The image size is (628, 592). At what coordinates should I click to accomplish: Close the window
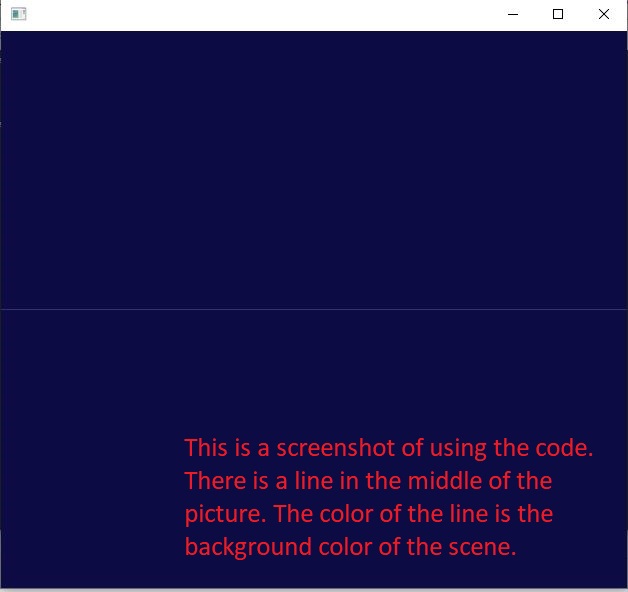tap(604, 14)
